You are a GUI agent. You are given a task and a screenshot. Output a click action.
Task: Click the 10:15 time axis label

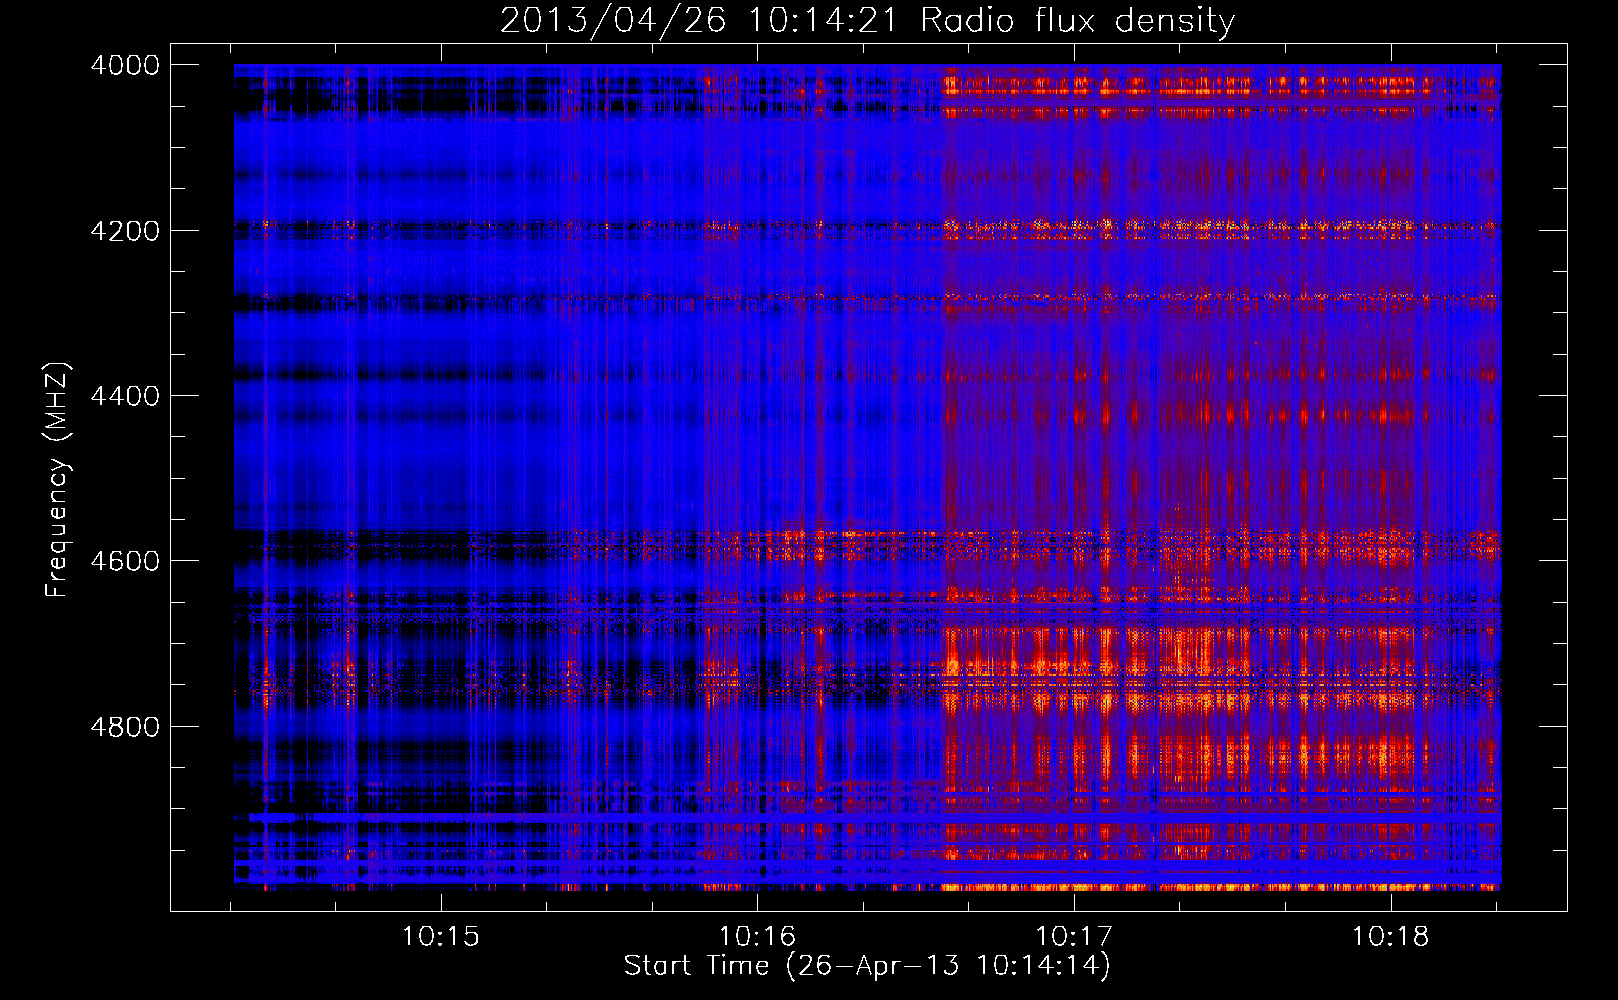point(441,937)
